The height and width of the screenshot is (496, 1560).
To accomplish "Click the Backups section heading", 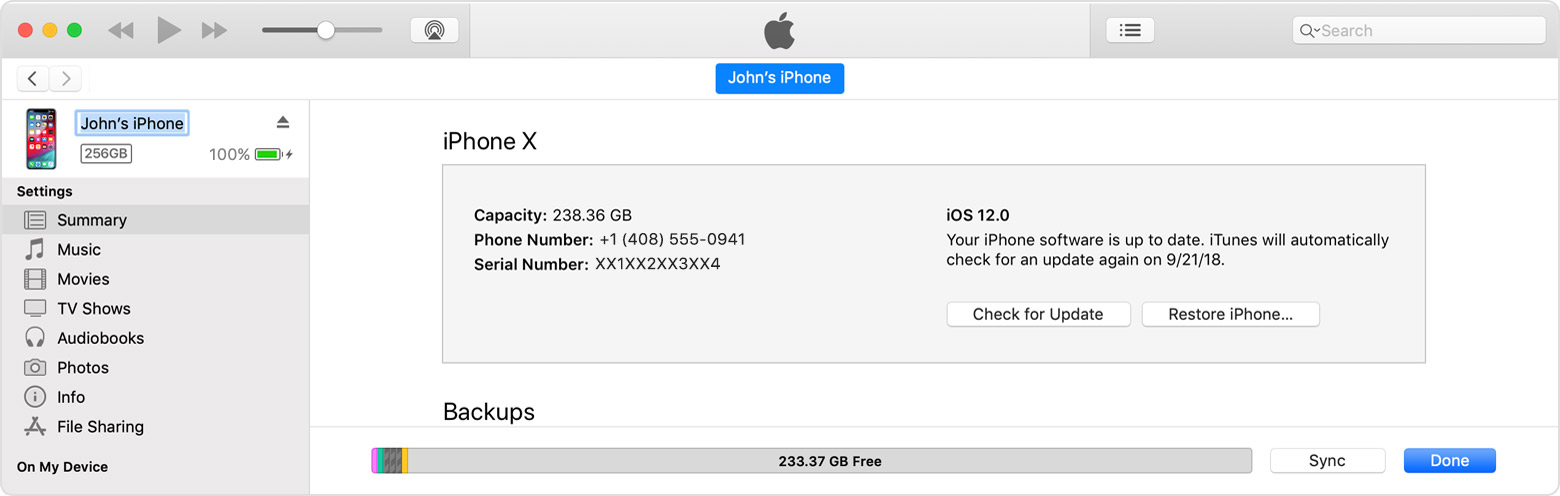I will (x=489, y=412).
